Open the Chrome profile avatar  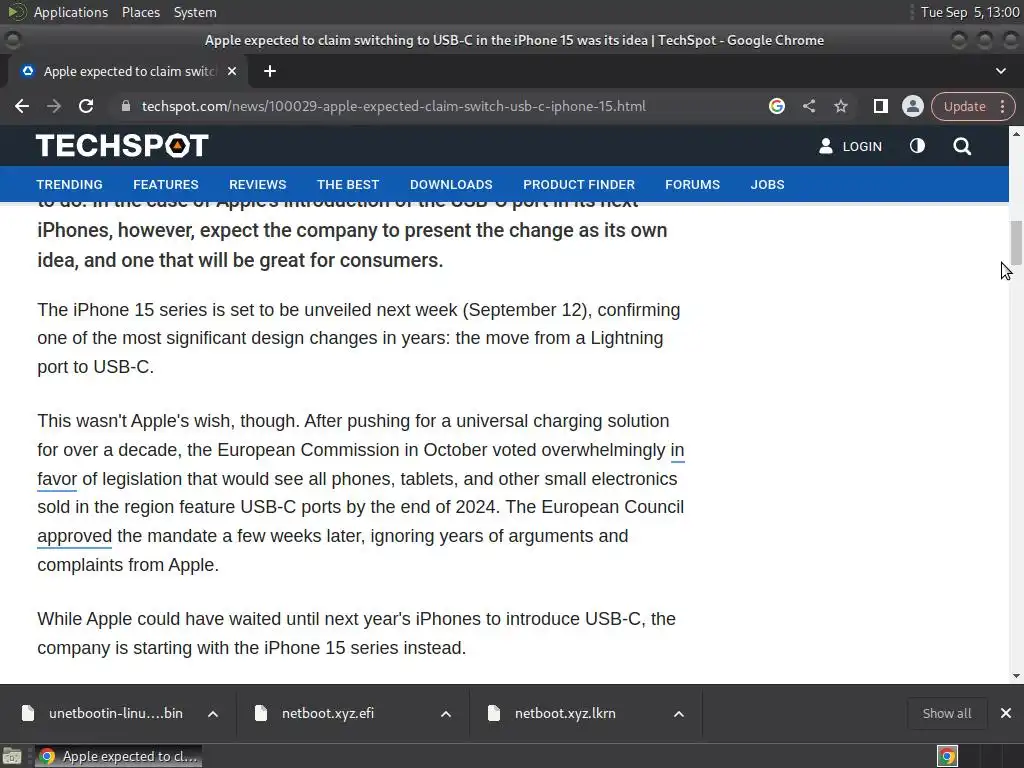click(912, 106)
